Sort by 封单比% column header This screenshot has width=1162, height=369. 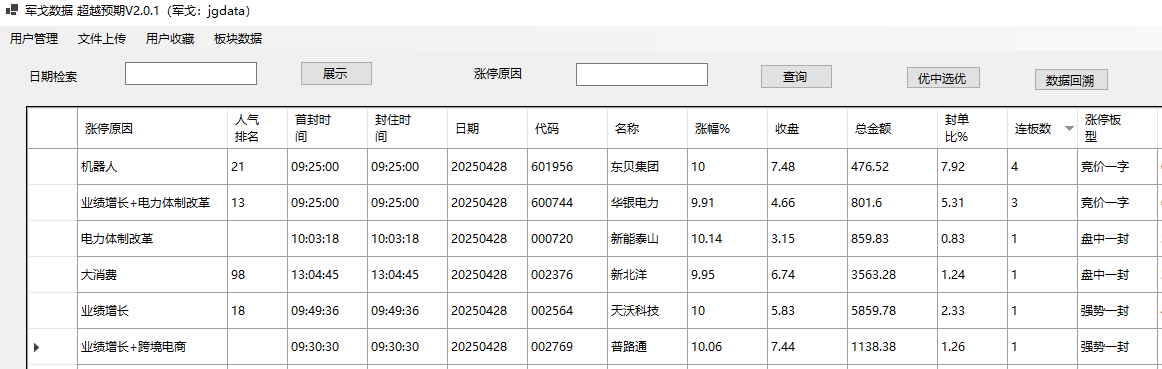click(x=972, y=128)
